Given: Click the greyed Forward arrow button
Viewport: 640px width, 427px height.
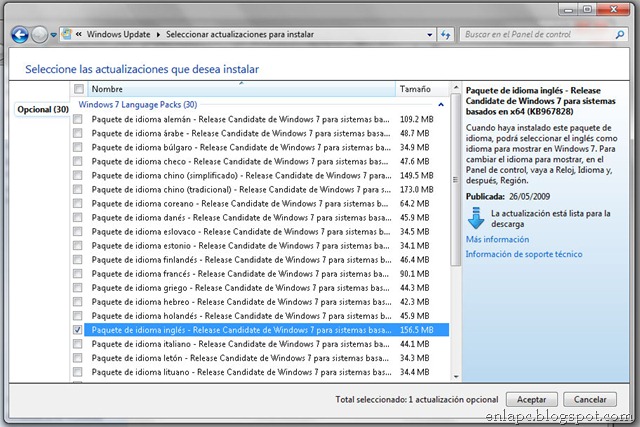Looking at the screenshot, I should (x=40, y=35).
